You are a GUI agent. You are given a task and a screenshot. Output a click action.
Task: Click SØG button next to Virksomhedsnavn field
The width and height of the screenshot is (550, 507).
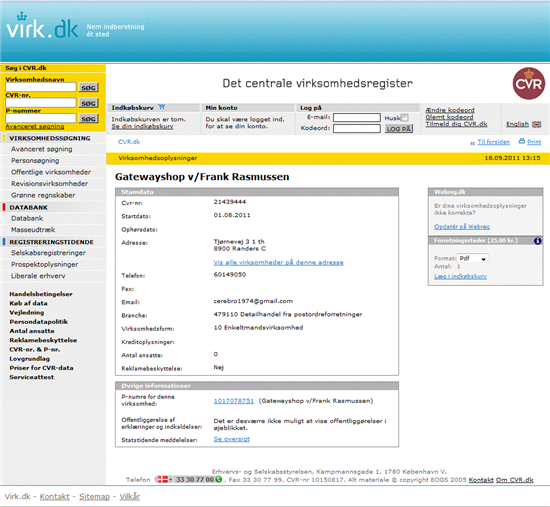point(88,88)
